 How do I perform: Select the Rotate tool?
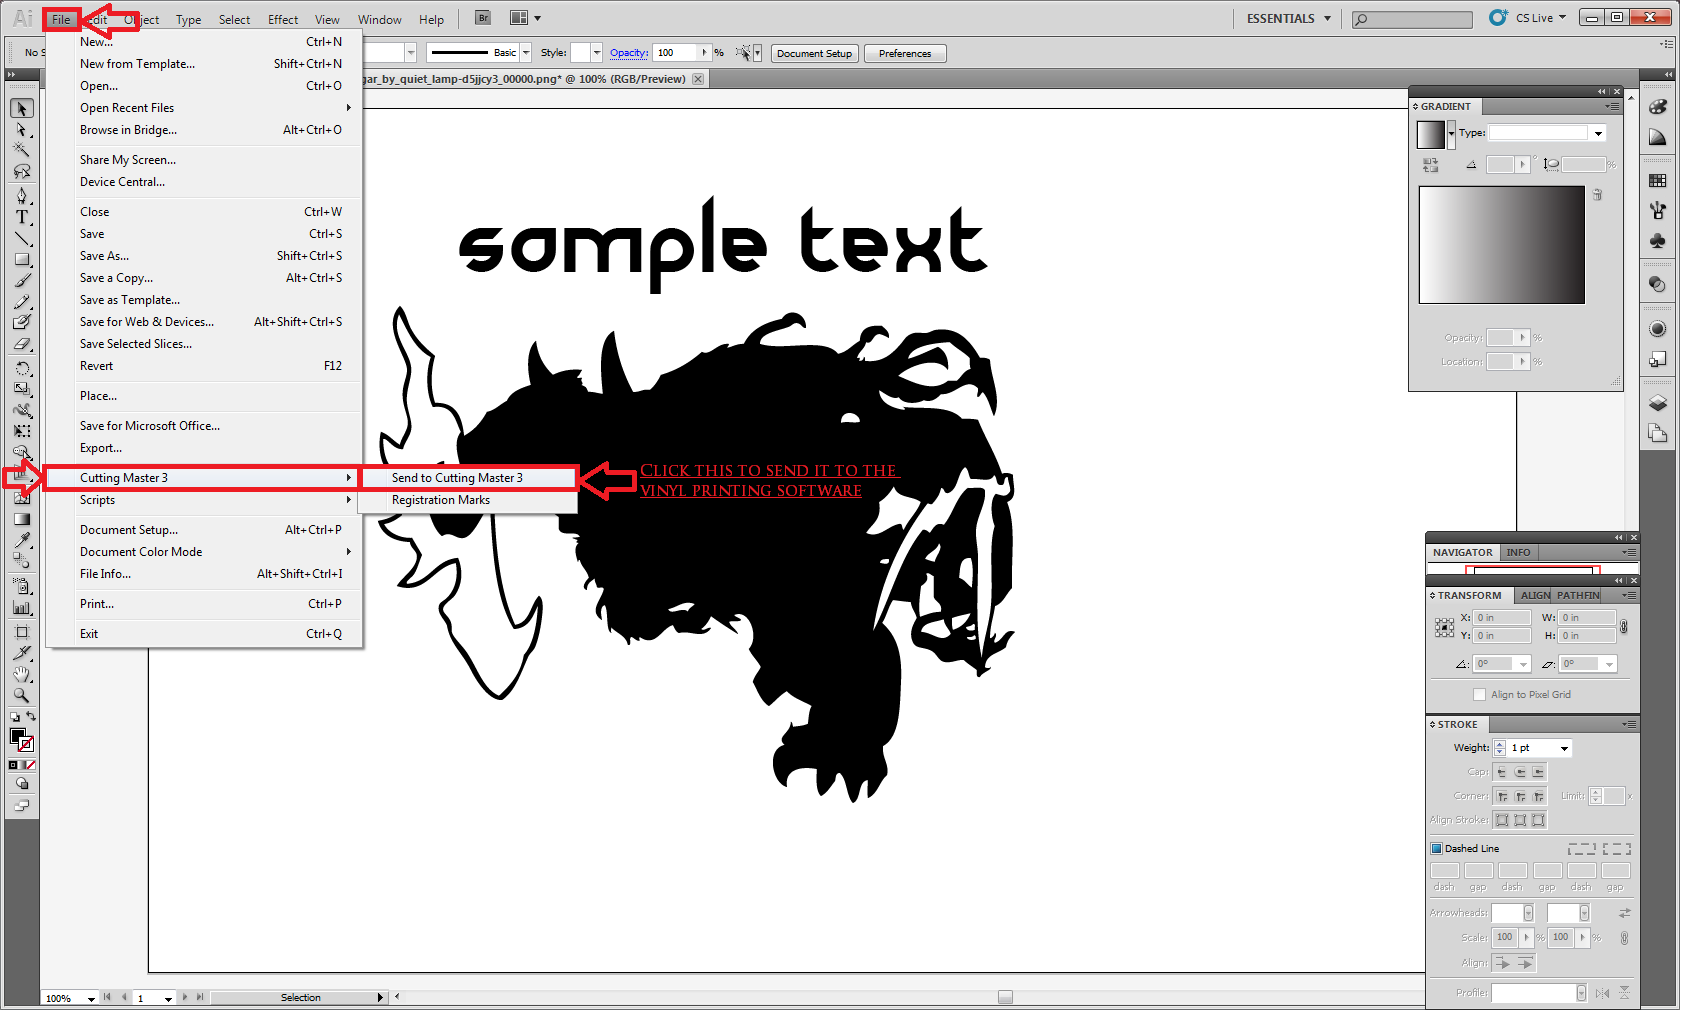pos(22,368)
